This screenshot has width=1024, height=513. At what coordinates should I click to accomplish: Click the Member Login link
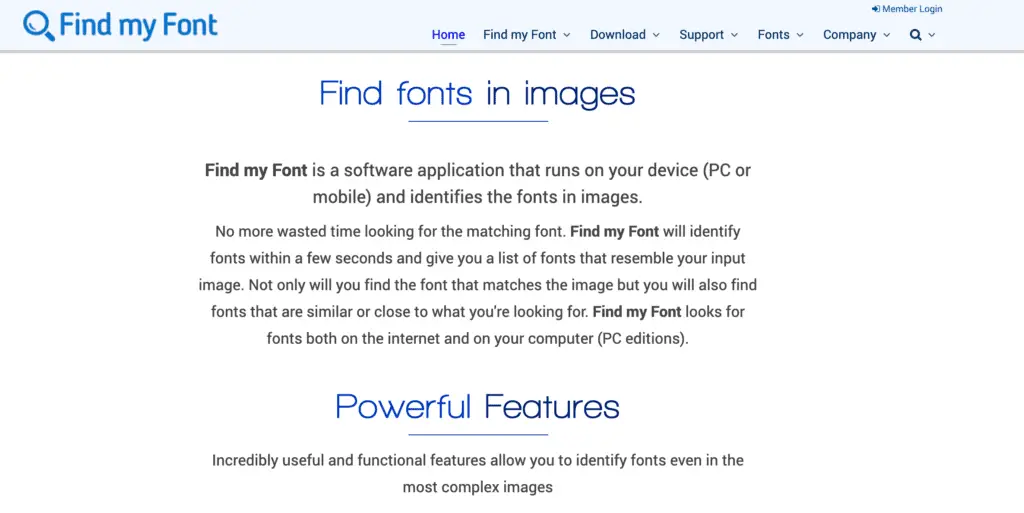tap(907, 9)
